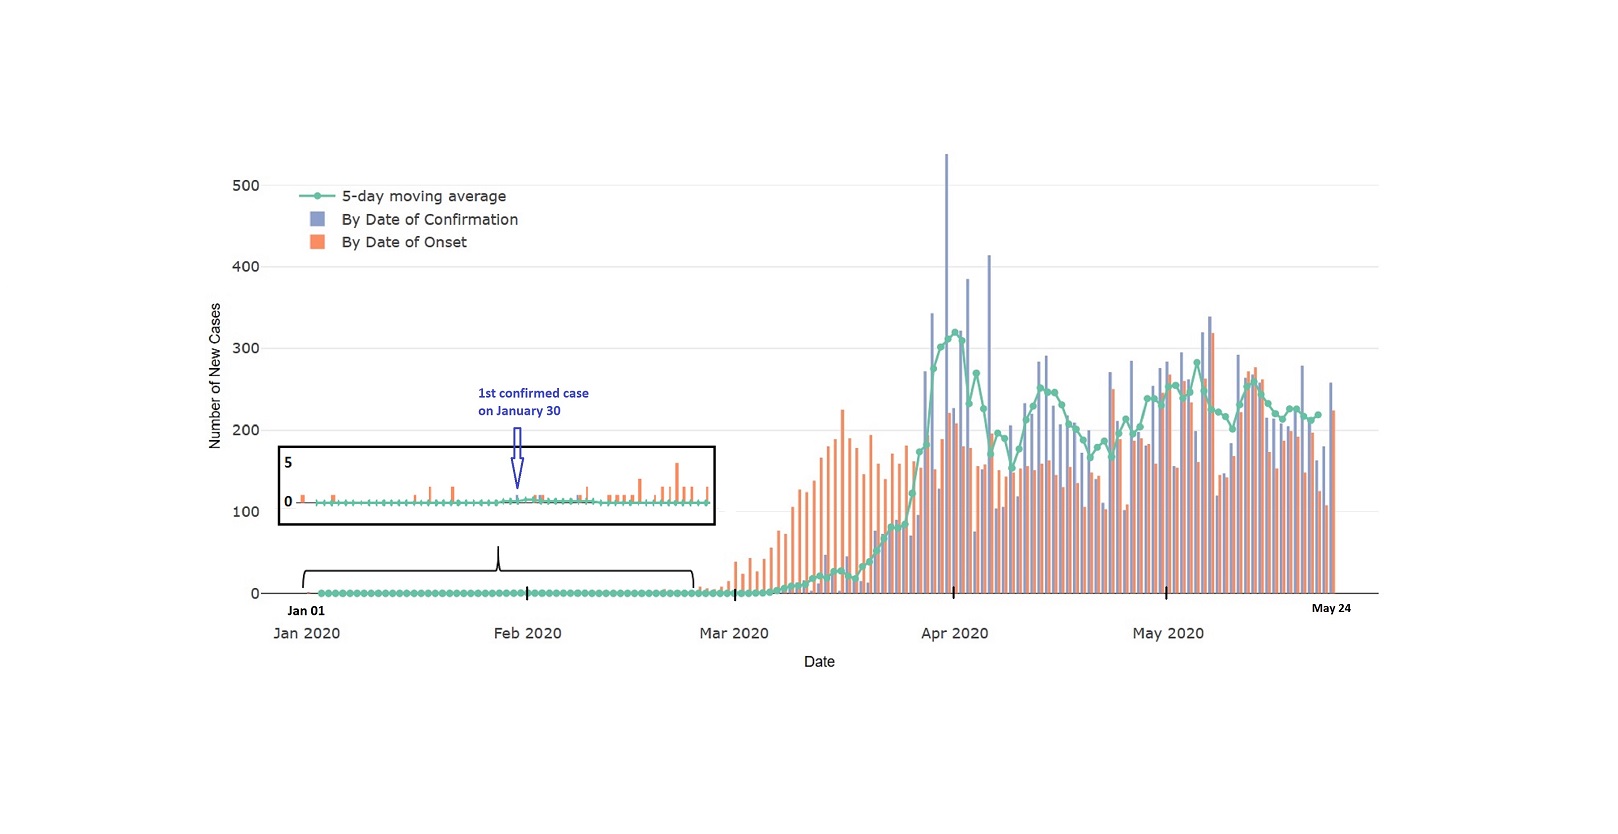Select the blue legend color square
Screen dimensions: 1618x834
coord(317,219)
